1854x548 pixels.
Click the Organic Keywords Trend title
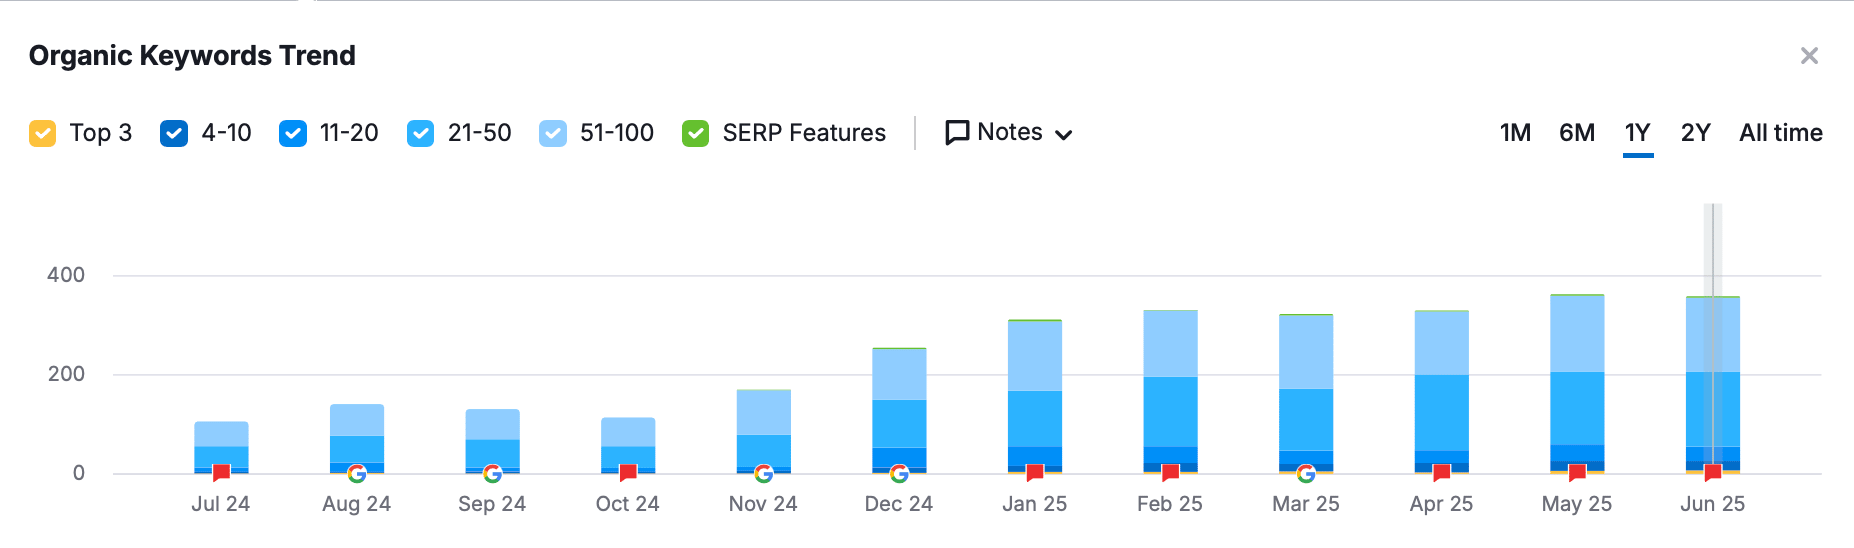coord(192,56)
